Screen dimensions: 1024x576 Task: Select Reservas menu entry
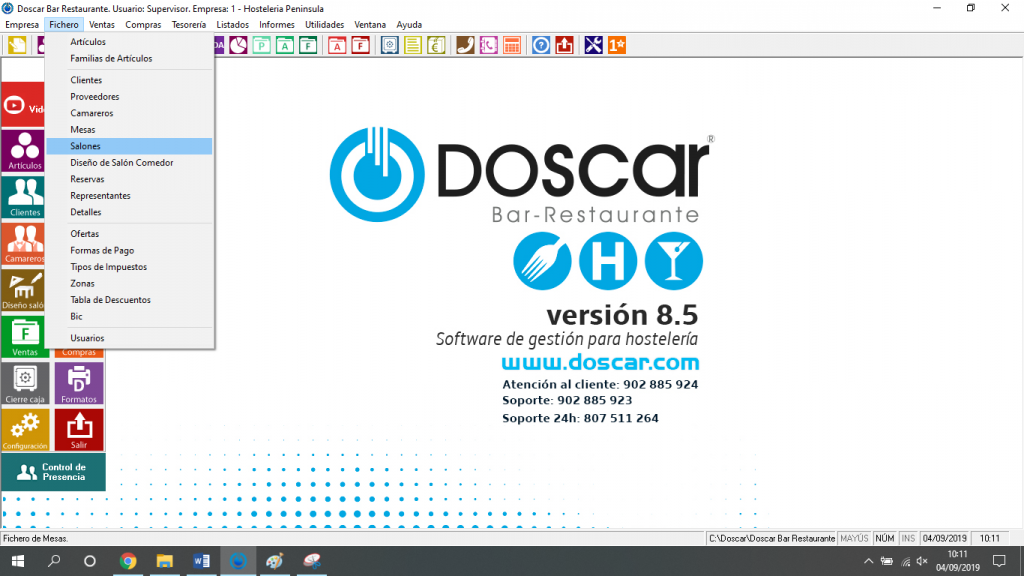point(129,179)
